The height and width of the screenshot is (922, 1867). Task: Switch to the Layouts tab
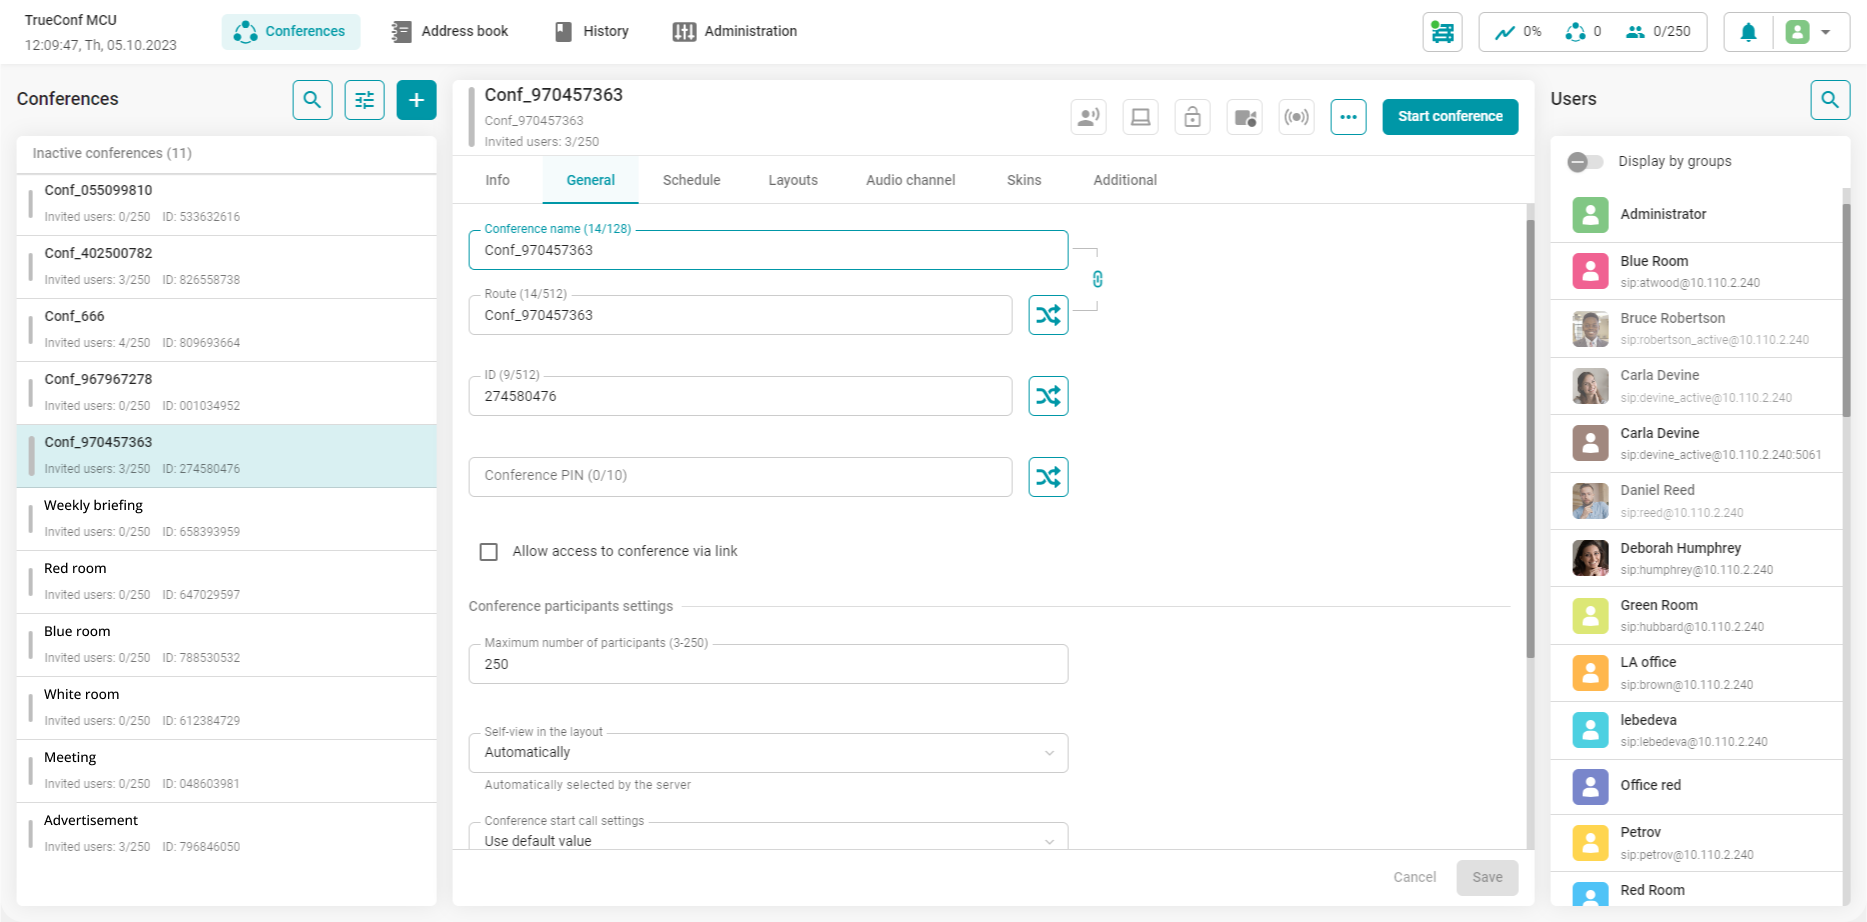pyautogui.click(x=792, y=180)
